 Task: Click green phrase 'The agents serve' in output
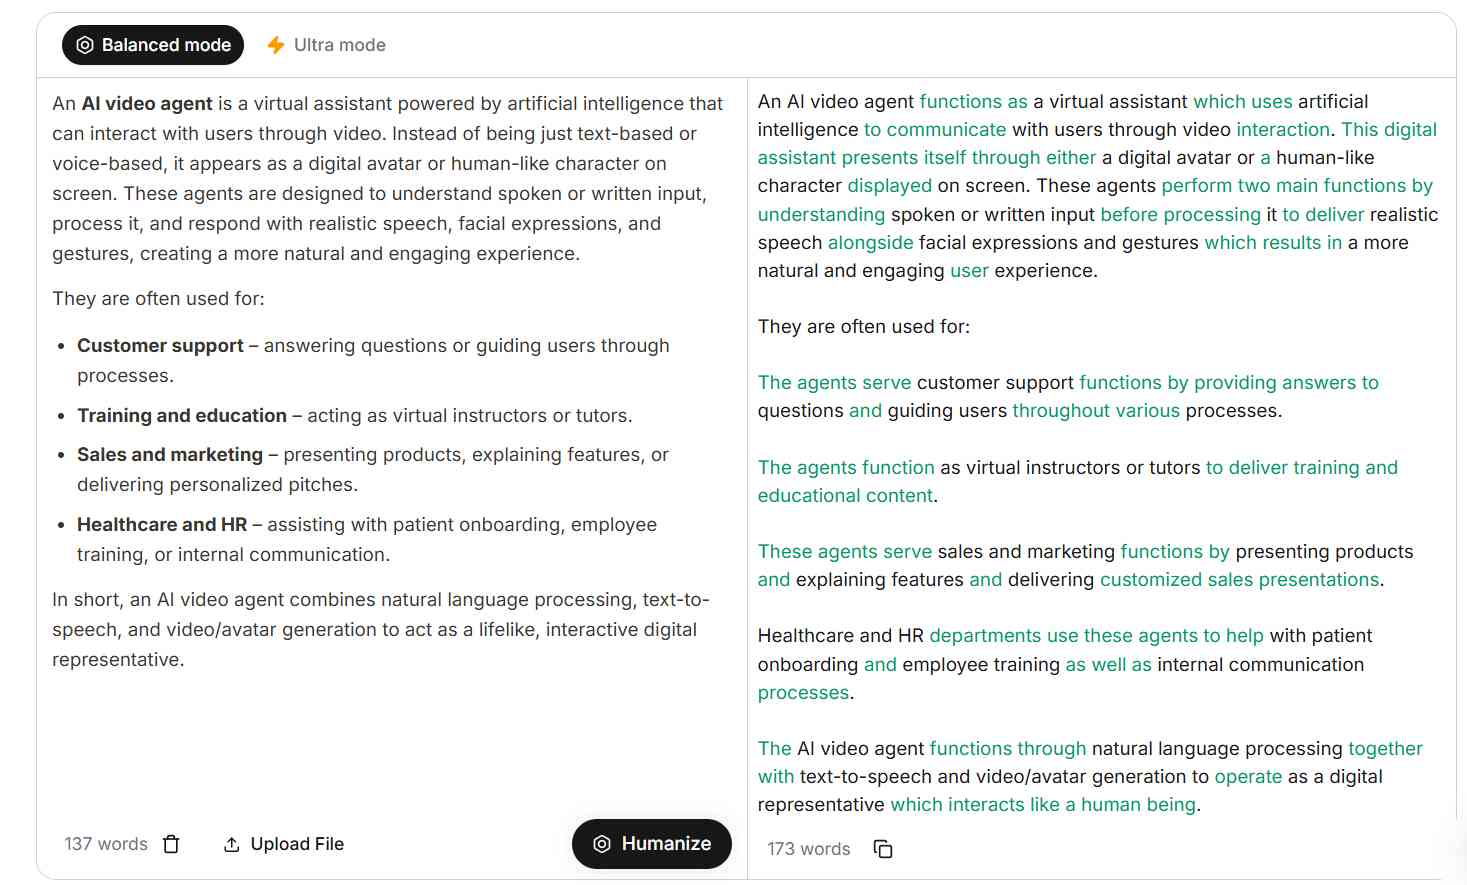834,382
